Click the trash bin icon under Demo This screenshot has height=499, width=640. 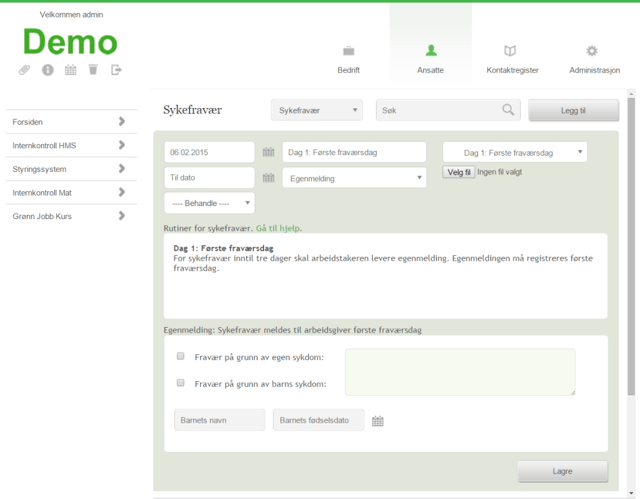[x=93, y=70]
